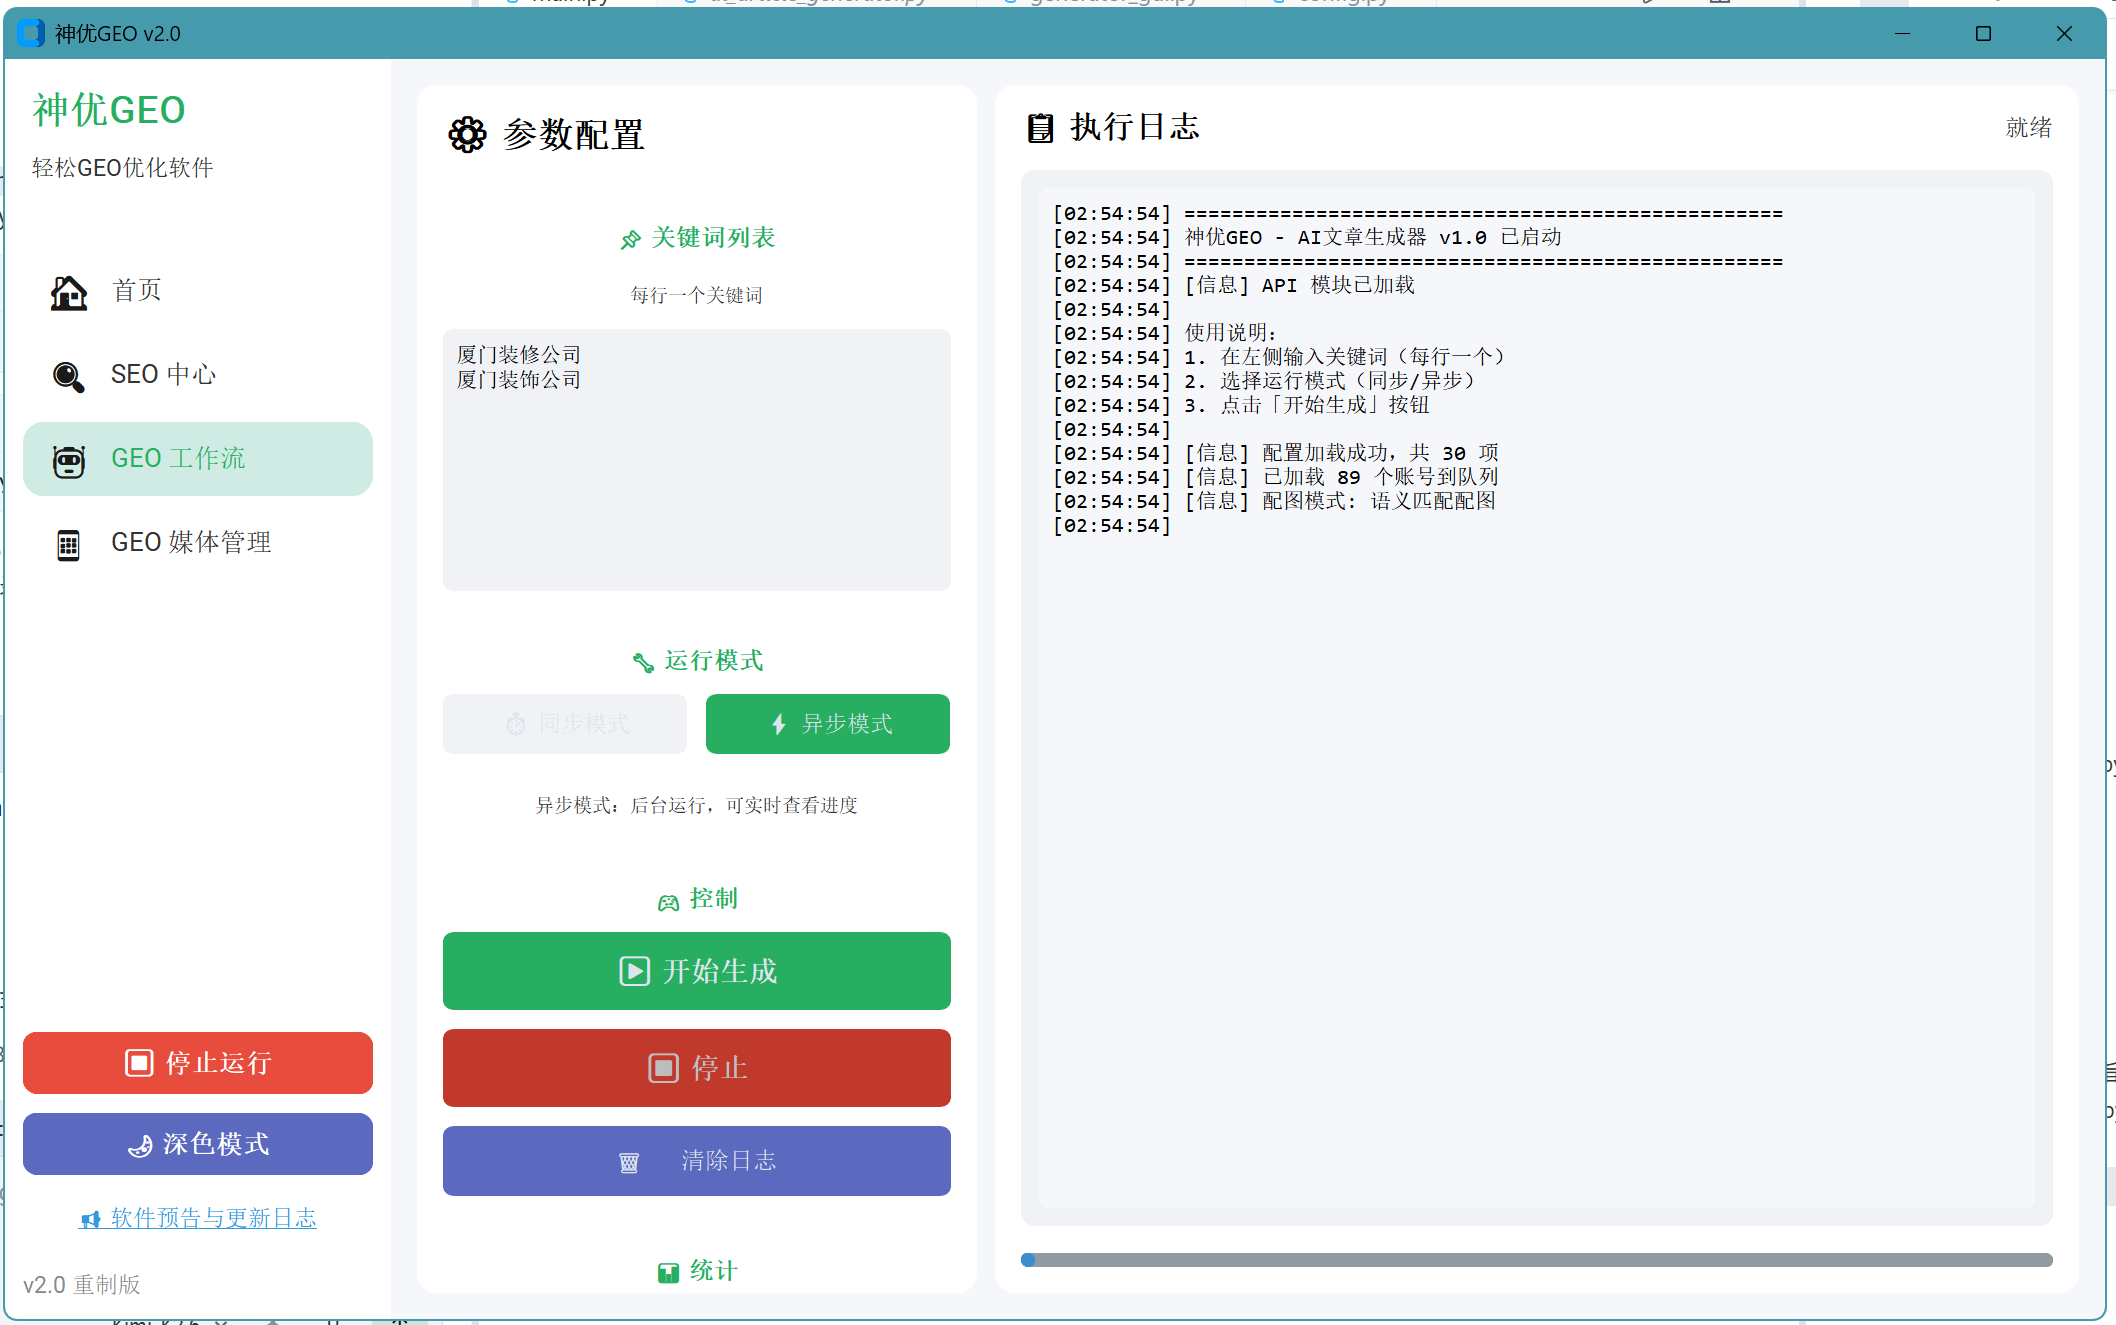Switch to 深色模式 dark mode
The height and width of the screenshot is (1325, 2116).
[198, 1144]
